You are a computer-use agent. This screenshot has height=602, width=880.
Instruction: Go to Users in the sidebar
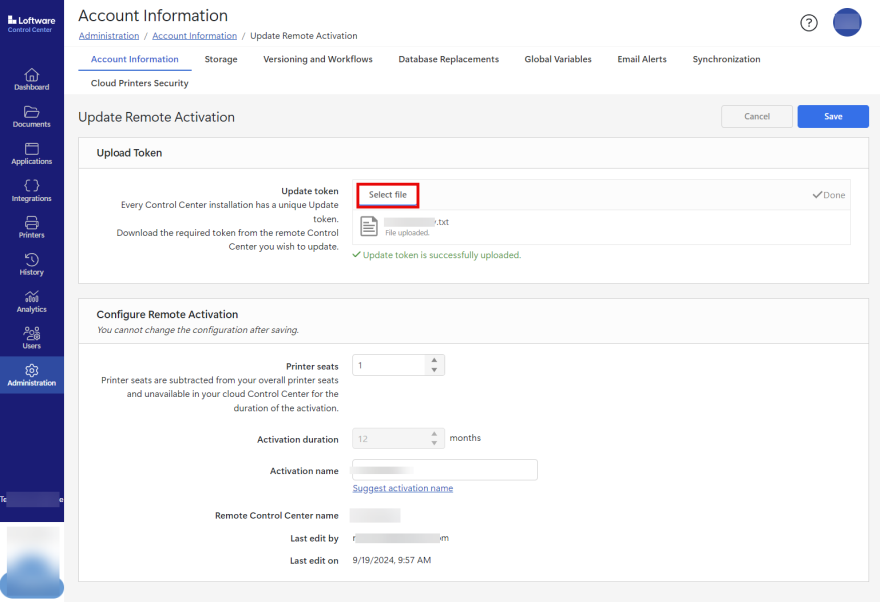point(31,338)
